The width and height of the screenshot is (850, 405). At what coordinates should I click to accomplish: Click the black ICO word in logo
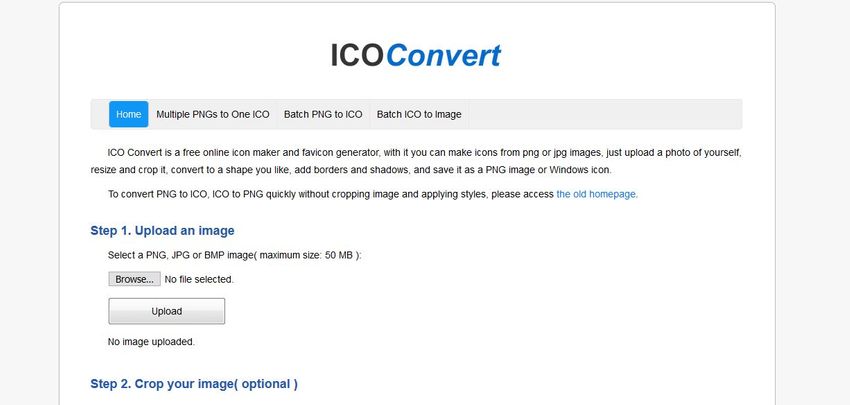356,55
